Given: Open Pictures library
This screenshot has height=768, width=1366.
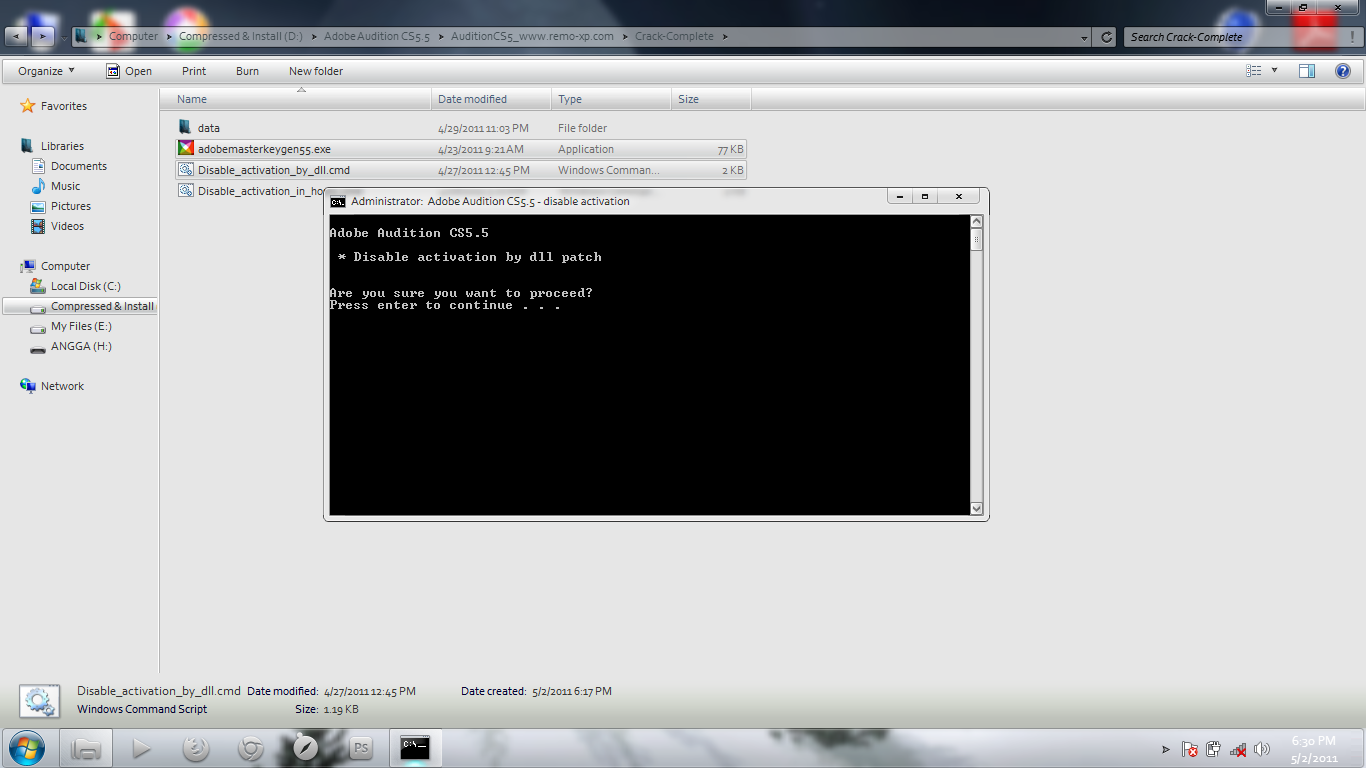Looking at the screenshot, I should tap(71, 206).
